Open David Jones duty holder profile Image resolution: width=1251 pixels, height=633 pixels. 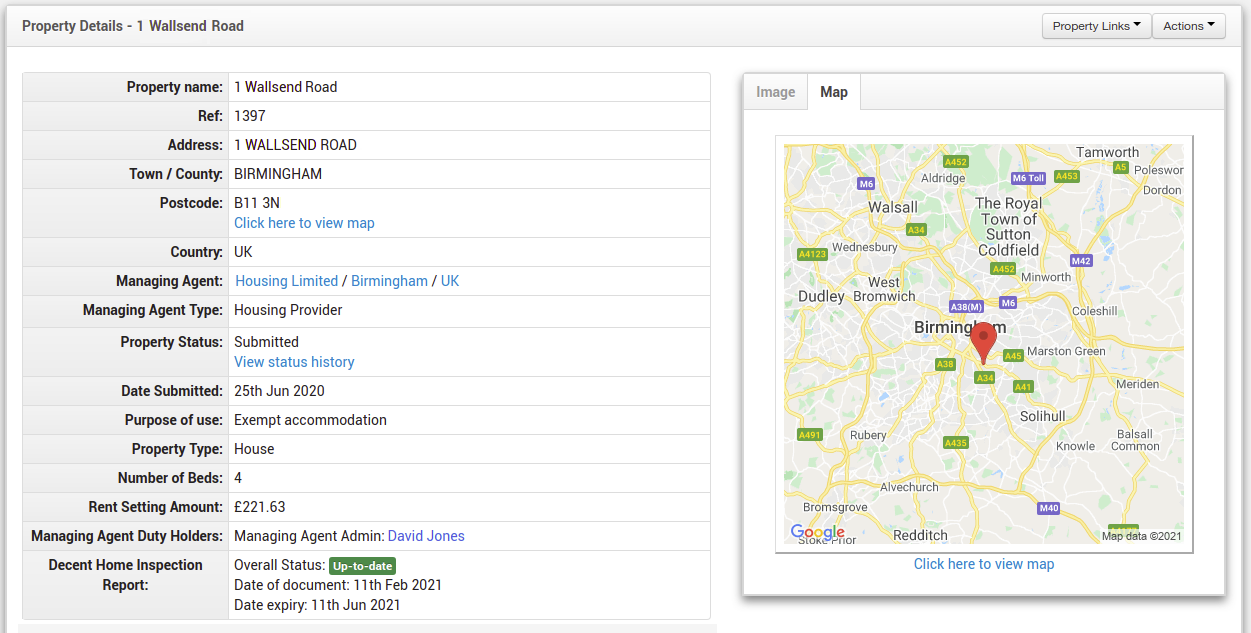[426, 536]
